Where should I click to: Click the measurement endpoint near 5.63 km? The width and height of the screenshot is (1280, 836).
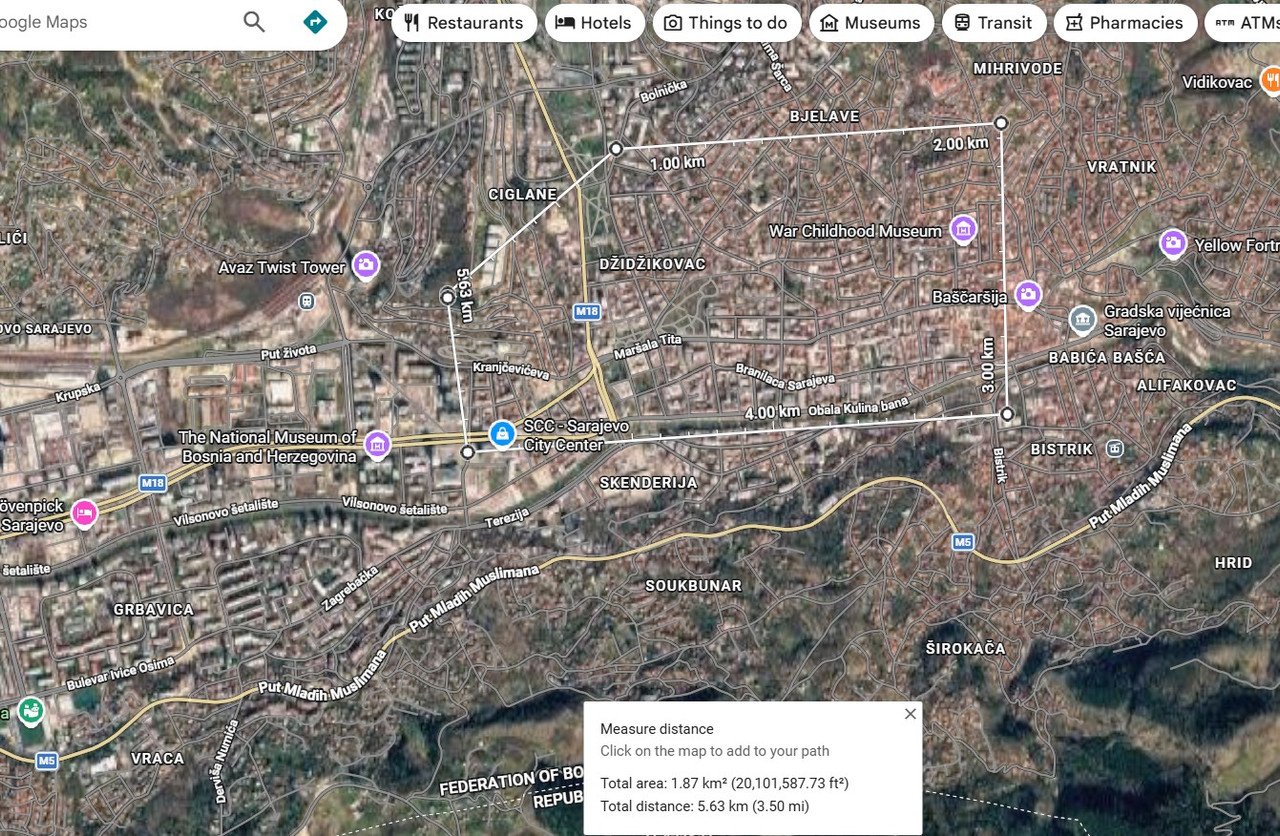[448, 297]
